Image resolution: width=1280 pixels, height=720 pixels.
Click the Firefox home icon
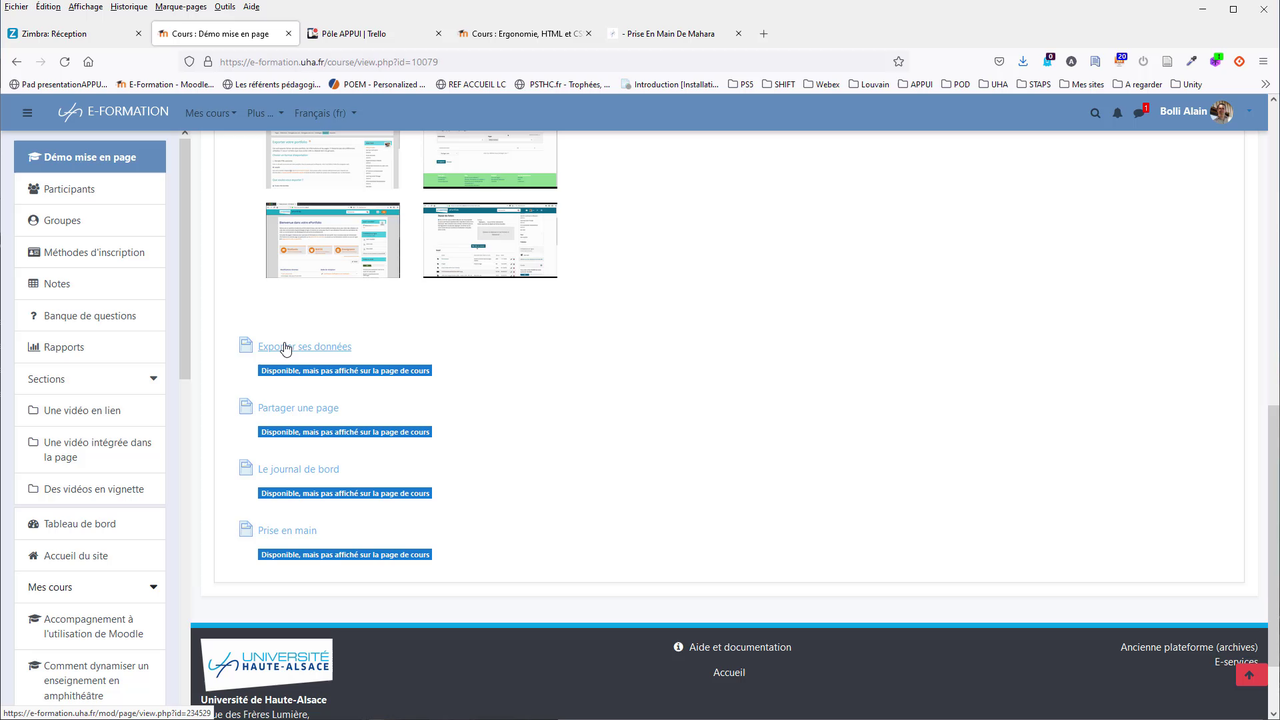(88, 61)
